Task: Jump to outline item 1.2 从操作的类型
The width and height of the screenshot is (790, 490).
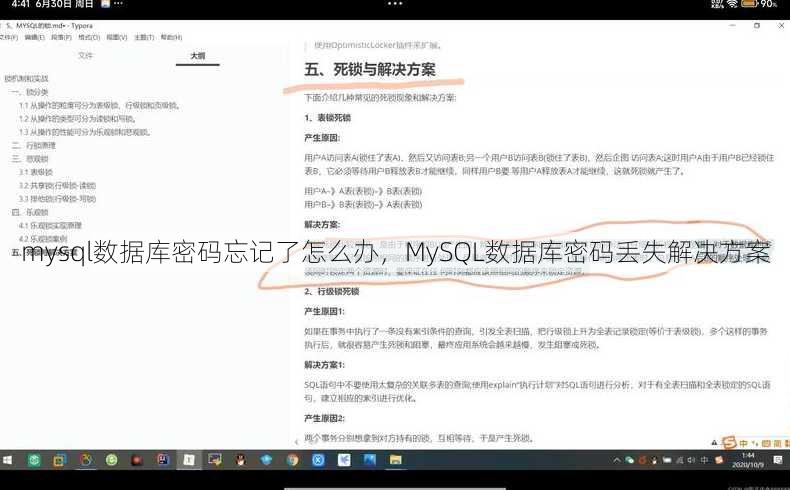Action: (78, 119)
